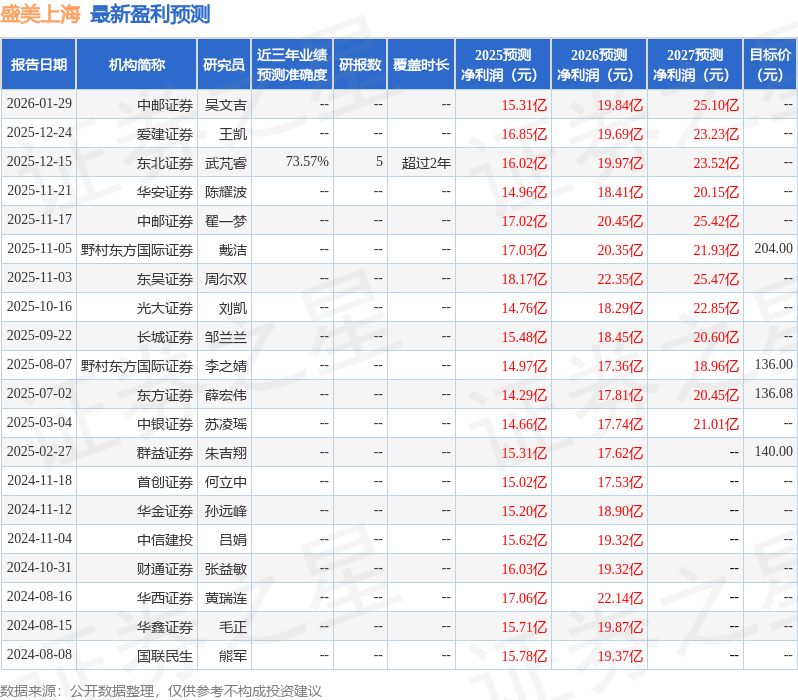Viewport: 798px width, 700px height.
Task: Click target price 140.00 for 群益证券
Action: 773,452
